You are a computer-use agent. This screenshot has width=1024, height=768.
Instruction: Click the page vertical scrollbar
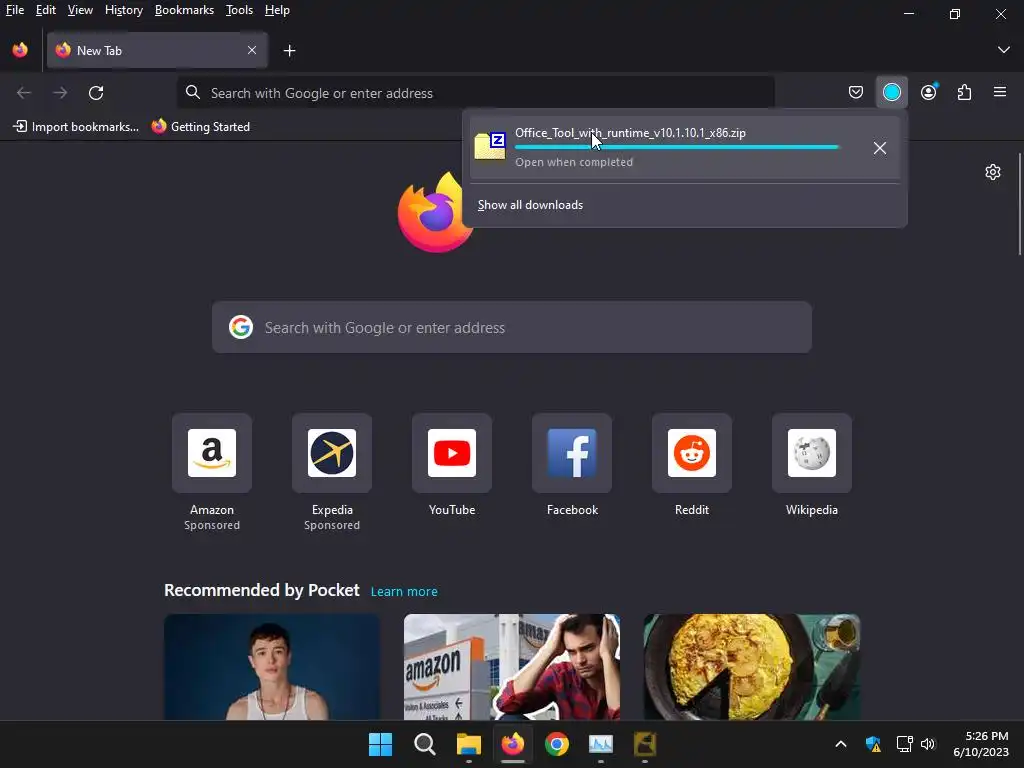click(x=1019, y=204)
